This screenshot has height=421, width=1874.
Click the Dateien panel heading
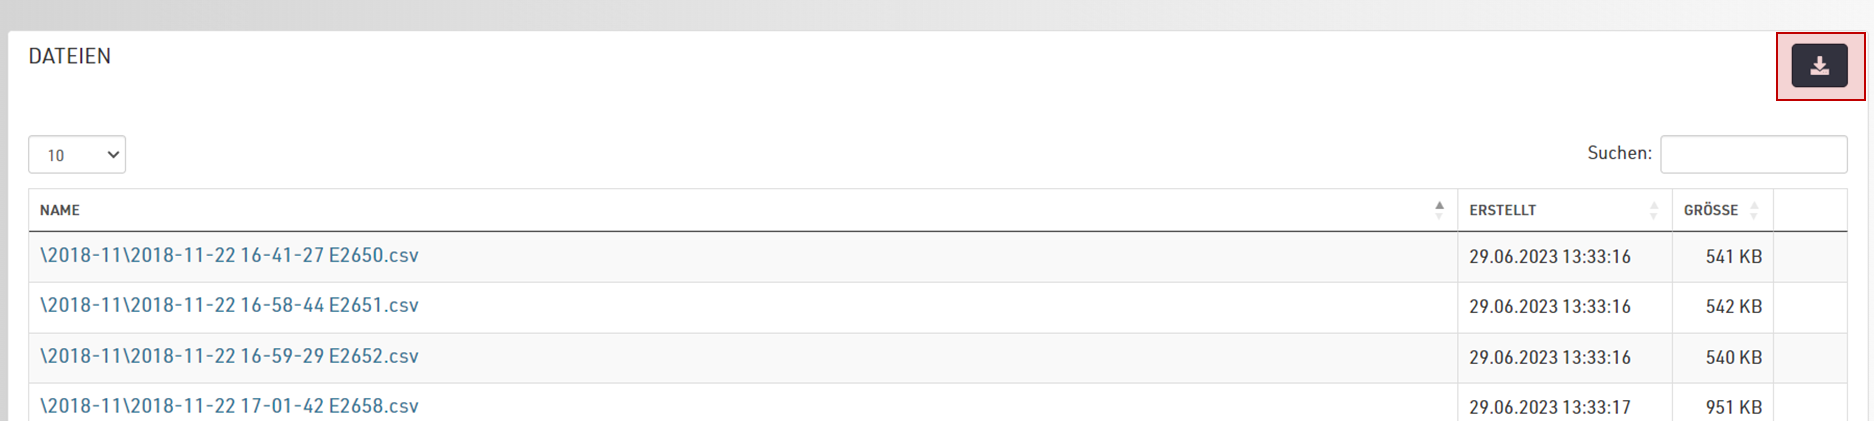[x=70, y=57]
